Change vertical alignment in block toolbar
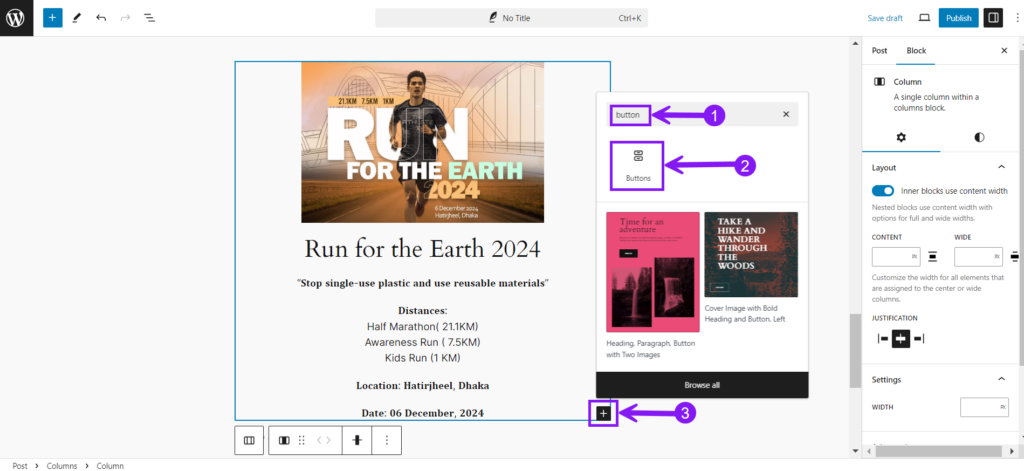This screenshot has width=1024, height=471. (357, 440)
